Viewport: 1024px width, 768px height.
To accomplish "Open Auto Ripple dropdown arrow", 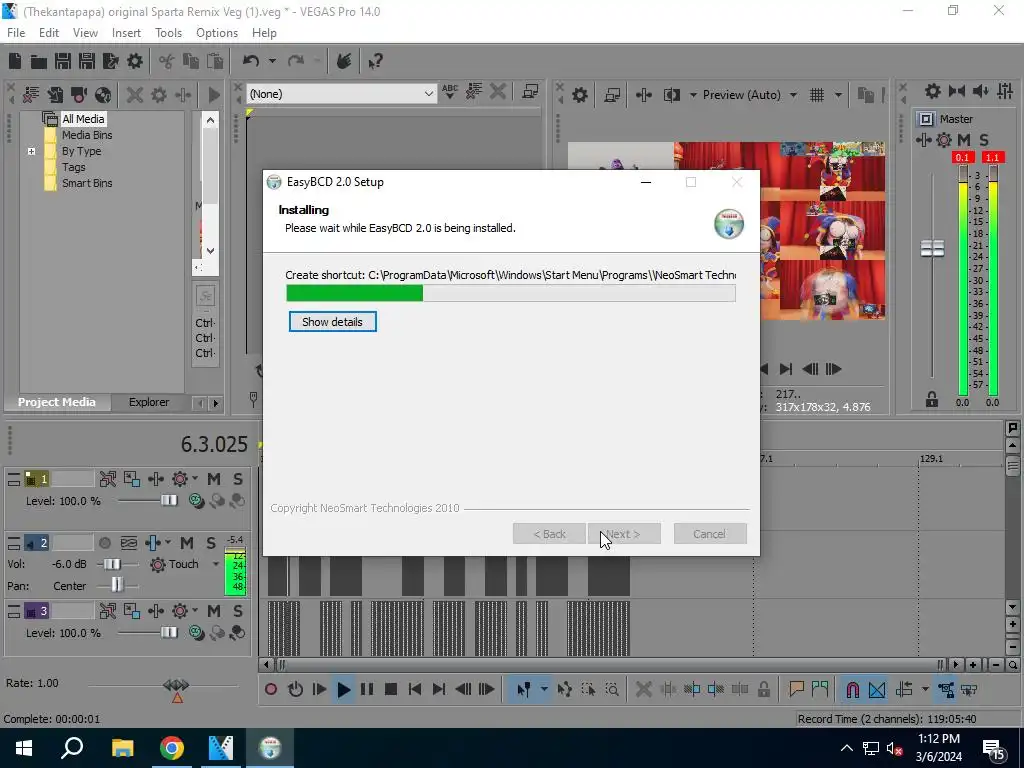I will [925, 689].
